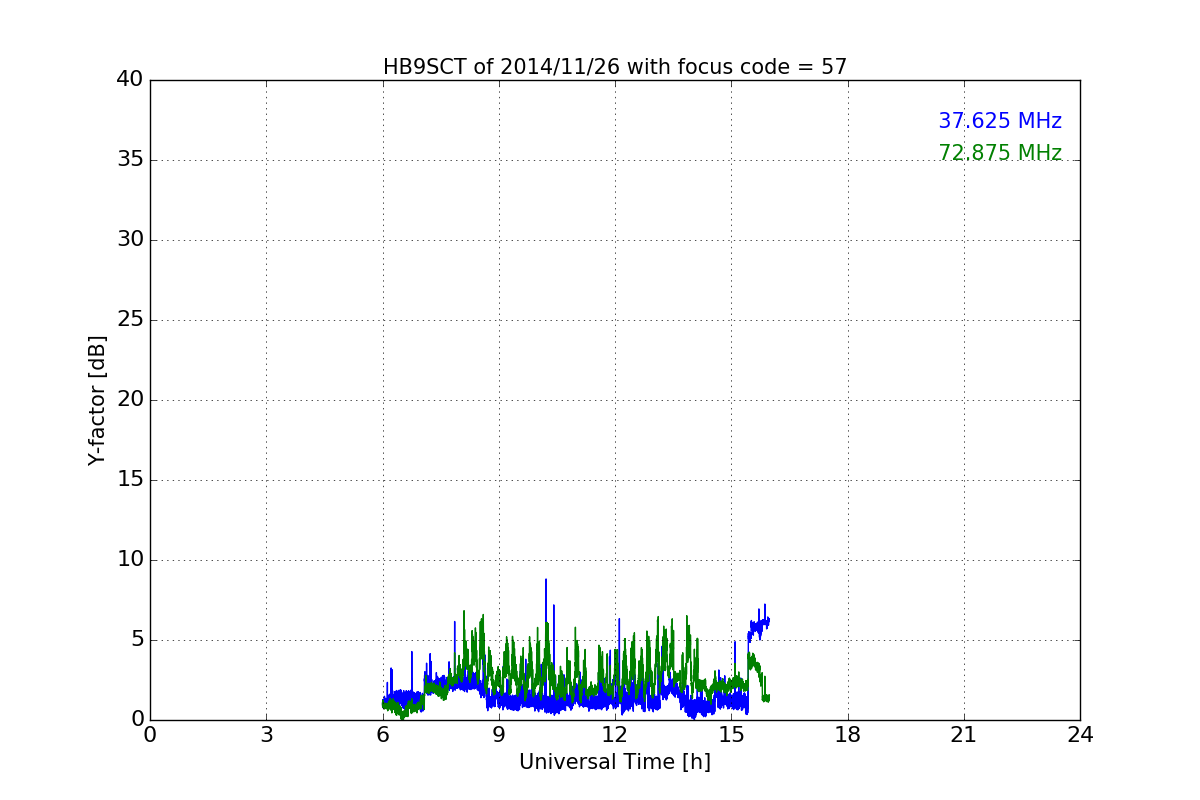Click the x-axis tick label 12
This screenshot has height=800, width=1200.
[x=615, y=735]
